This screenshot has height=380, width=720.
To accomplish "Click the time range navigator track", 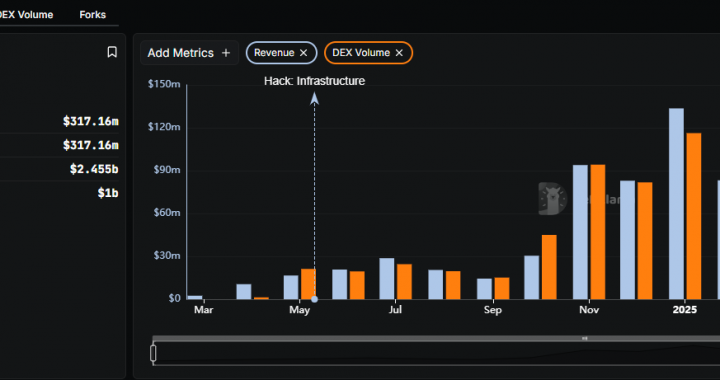I will (436, 353).
